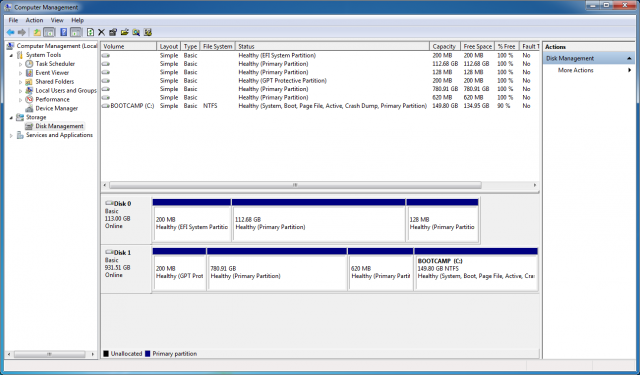Select the BOOTCAMP (C:) partition block on Disk 1

[476, 270]
